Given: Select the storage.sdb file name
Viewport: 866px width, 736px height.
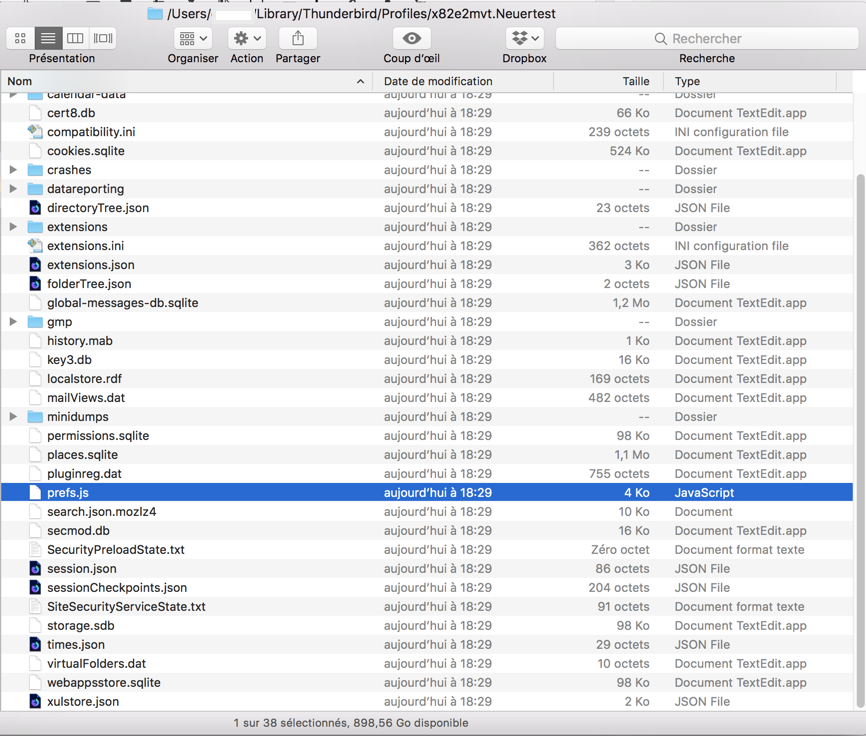Looking at the screenshot, I should (81, 626).
